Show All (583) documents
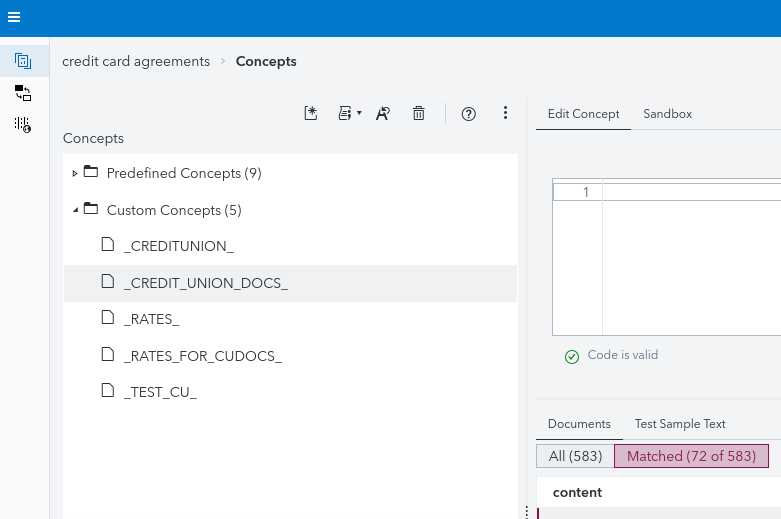Viewport: 781px width, 519px height. 575,456
